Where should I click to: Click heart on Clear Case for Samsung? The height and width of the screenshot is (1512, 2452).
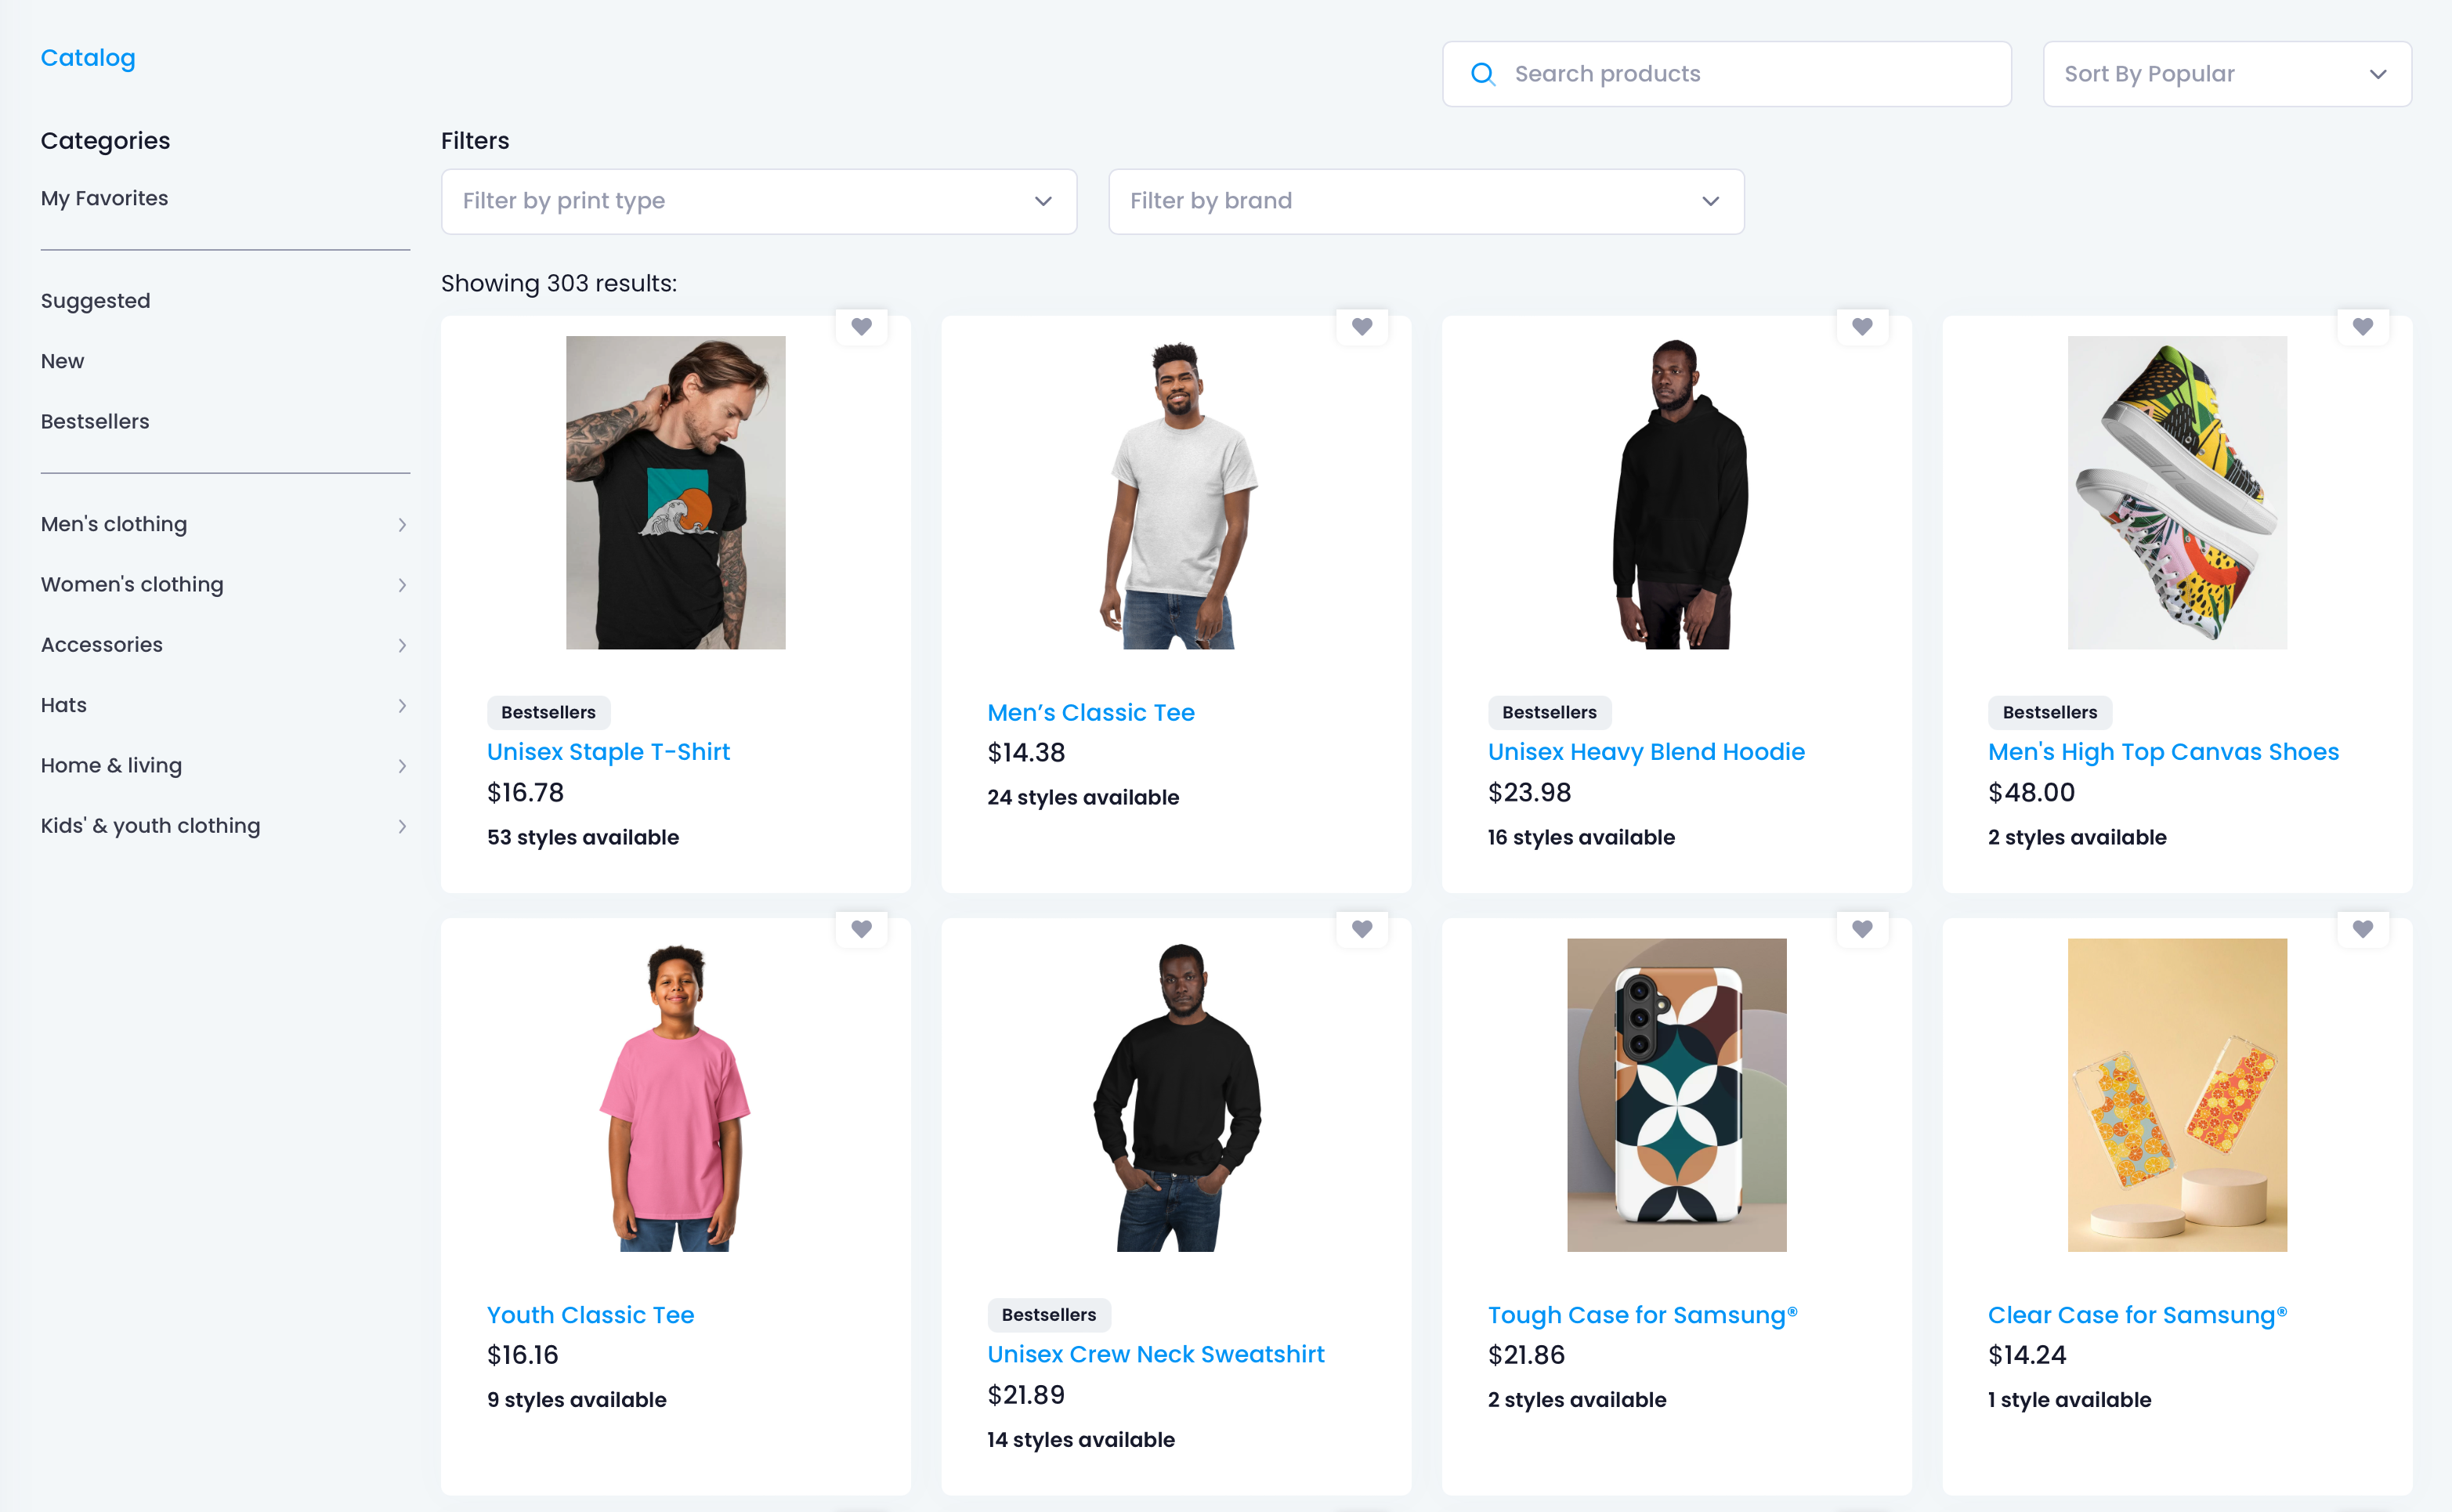[2363, 929]
